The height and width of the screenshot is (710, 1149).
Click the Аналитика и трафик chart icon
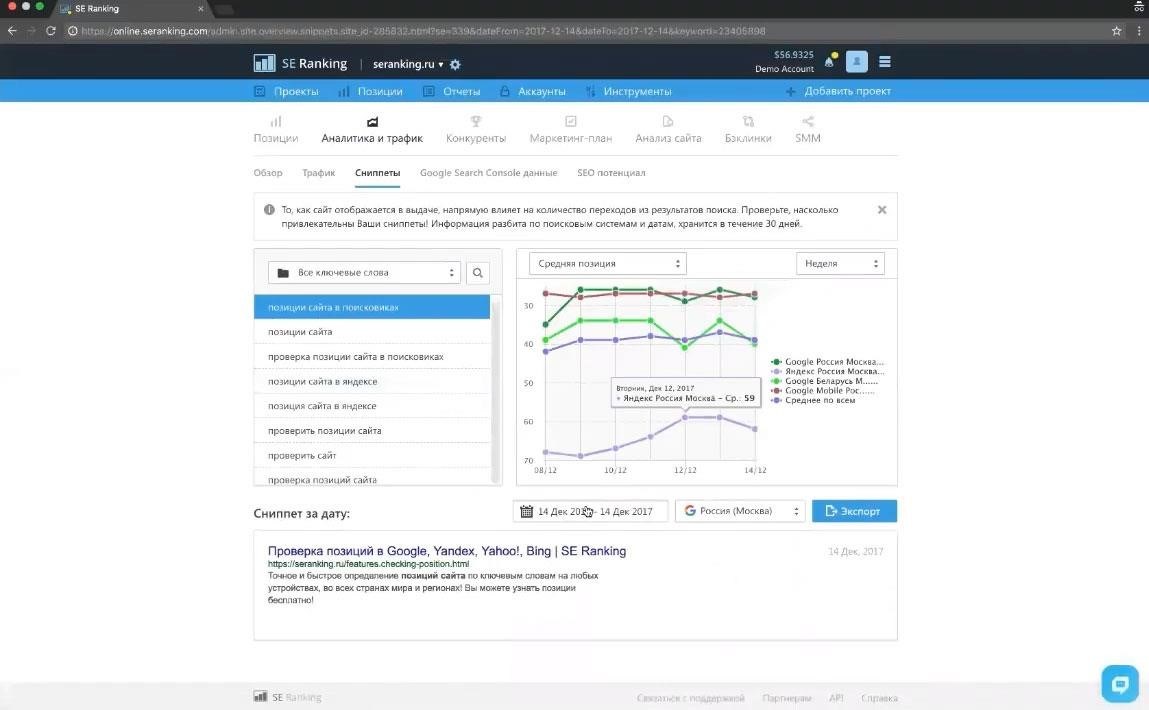click(x=372, y=122)
